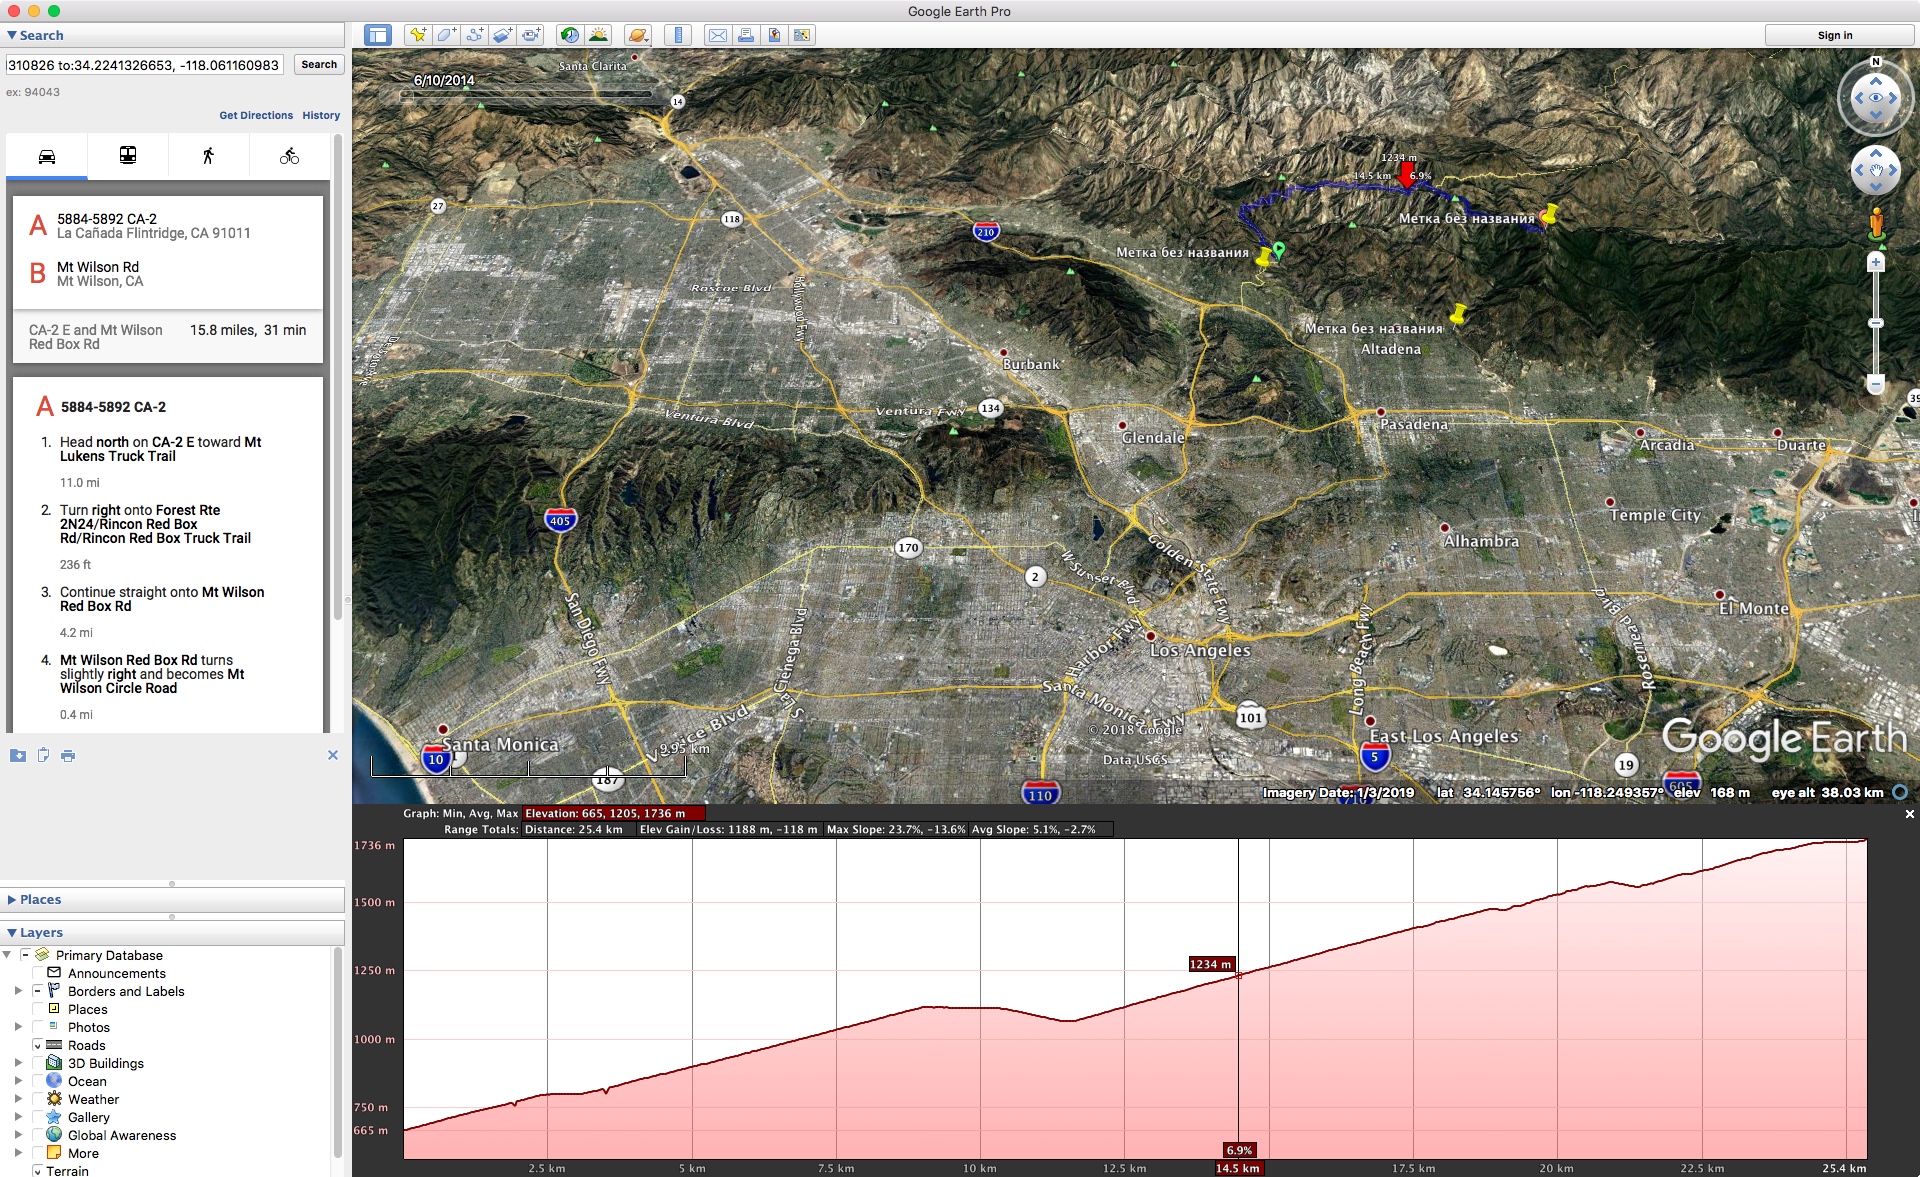
Task: Show sunlight across the landscape
Action: point(598,35)
